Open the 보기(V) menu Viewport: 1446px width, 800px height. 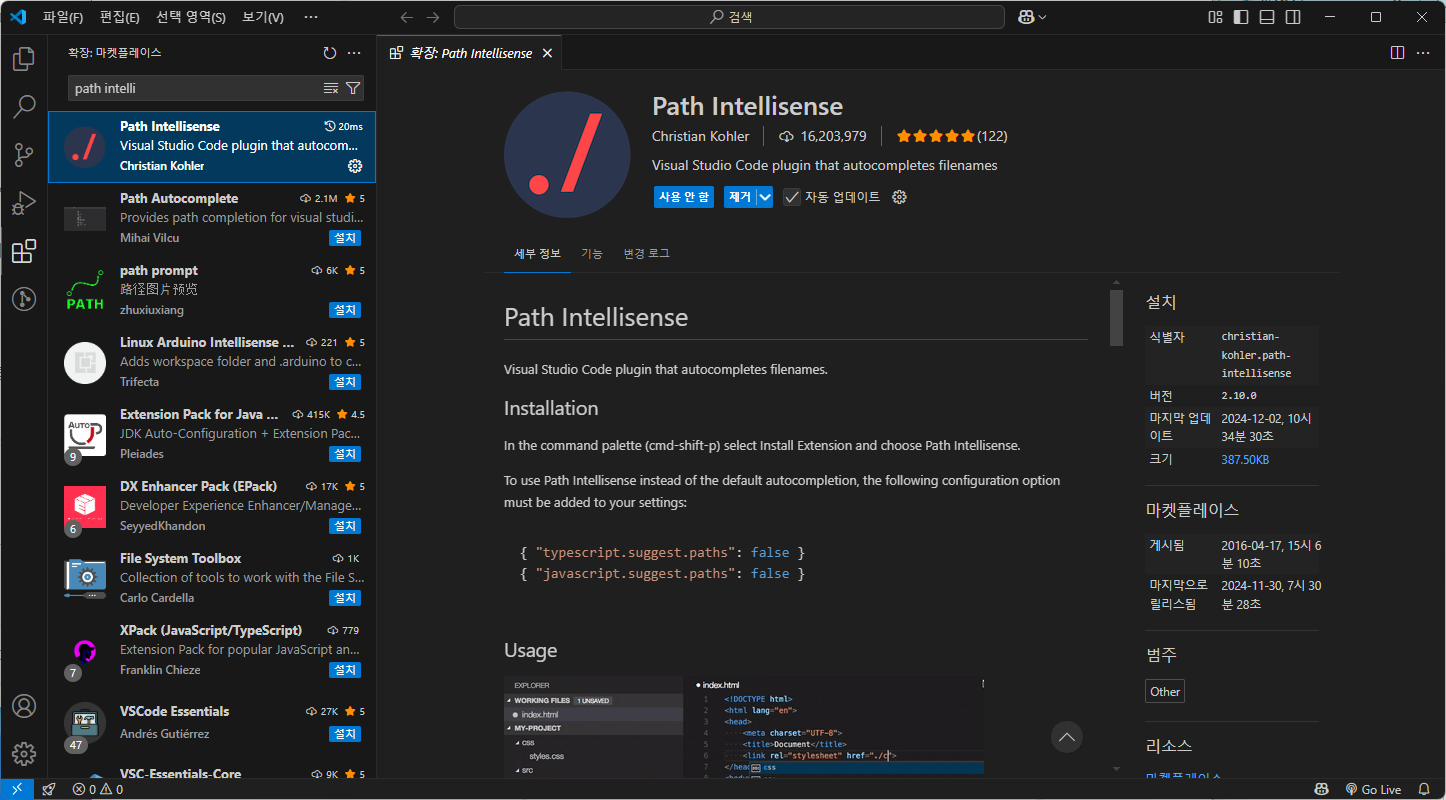click(263, 17)
